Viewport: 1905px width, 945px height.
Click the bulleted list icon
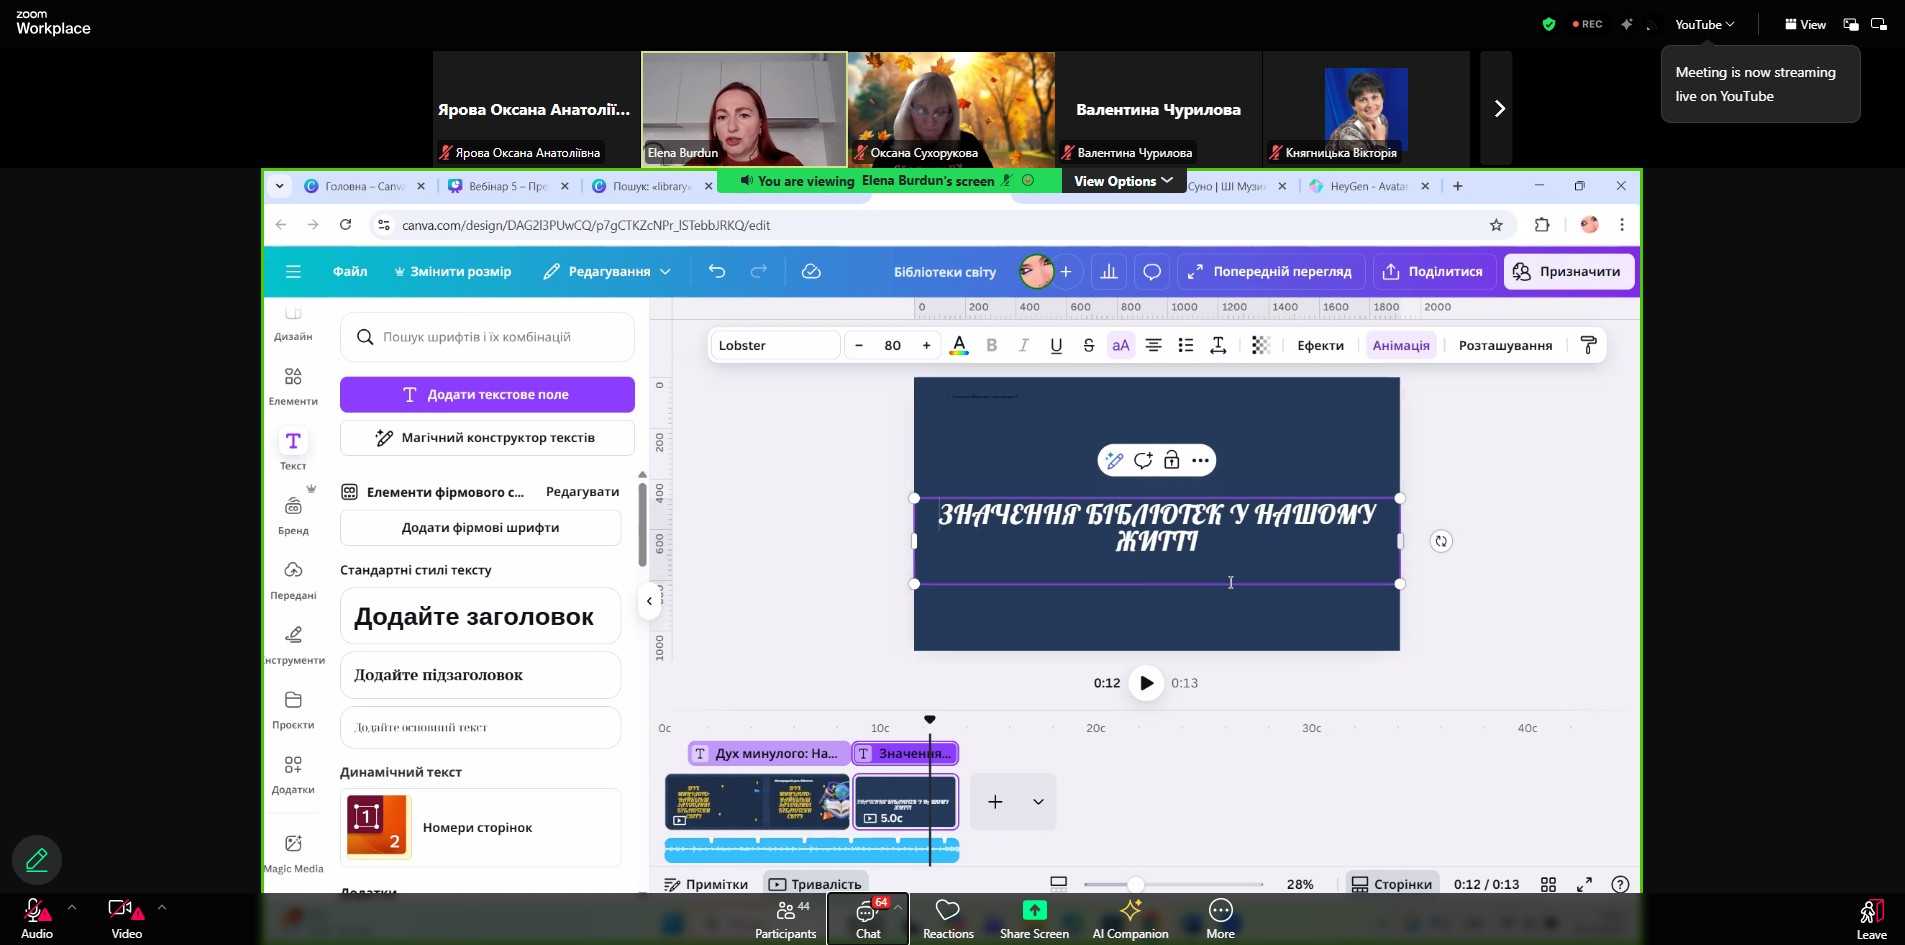[x=1185, y=346]
